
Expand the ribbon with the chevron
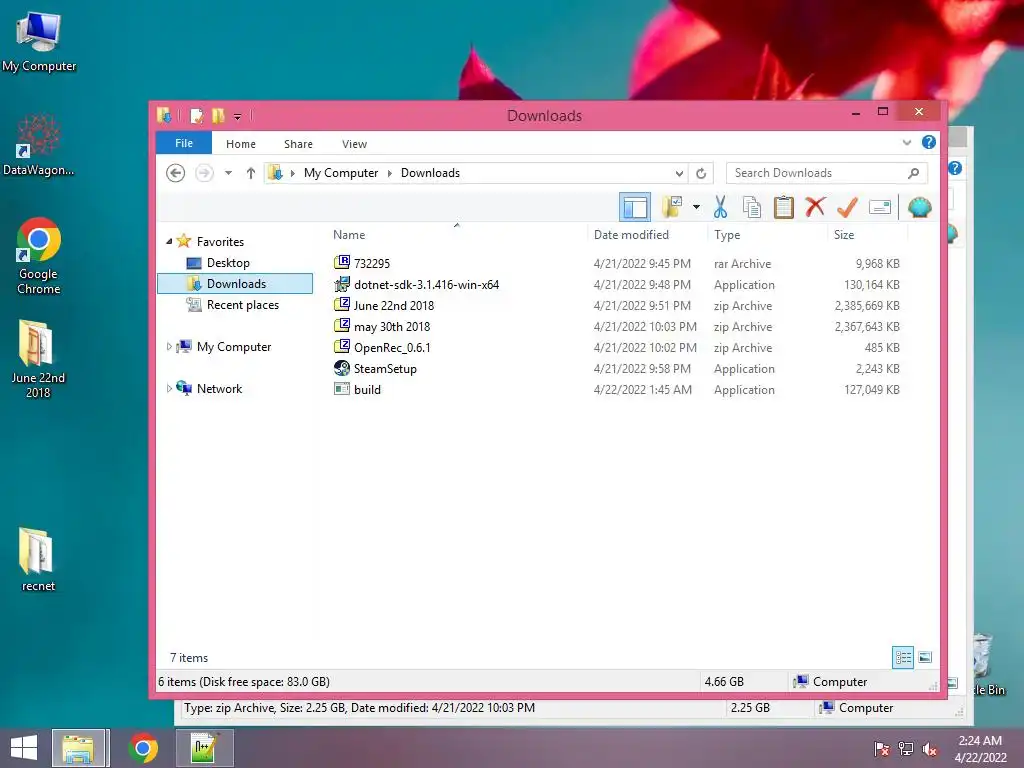(906, 142)
